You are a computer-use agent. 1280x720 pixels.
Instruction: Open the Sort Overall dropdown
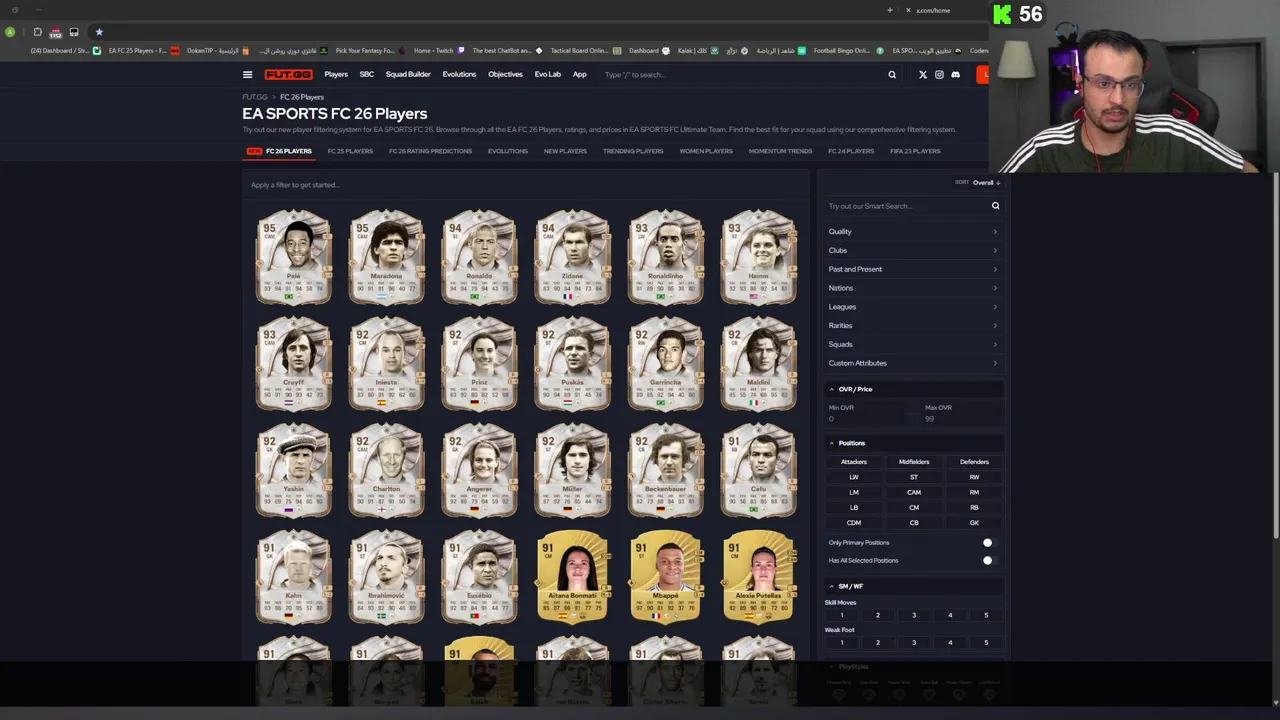coord(986,183)
